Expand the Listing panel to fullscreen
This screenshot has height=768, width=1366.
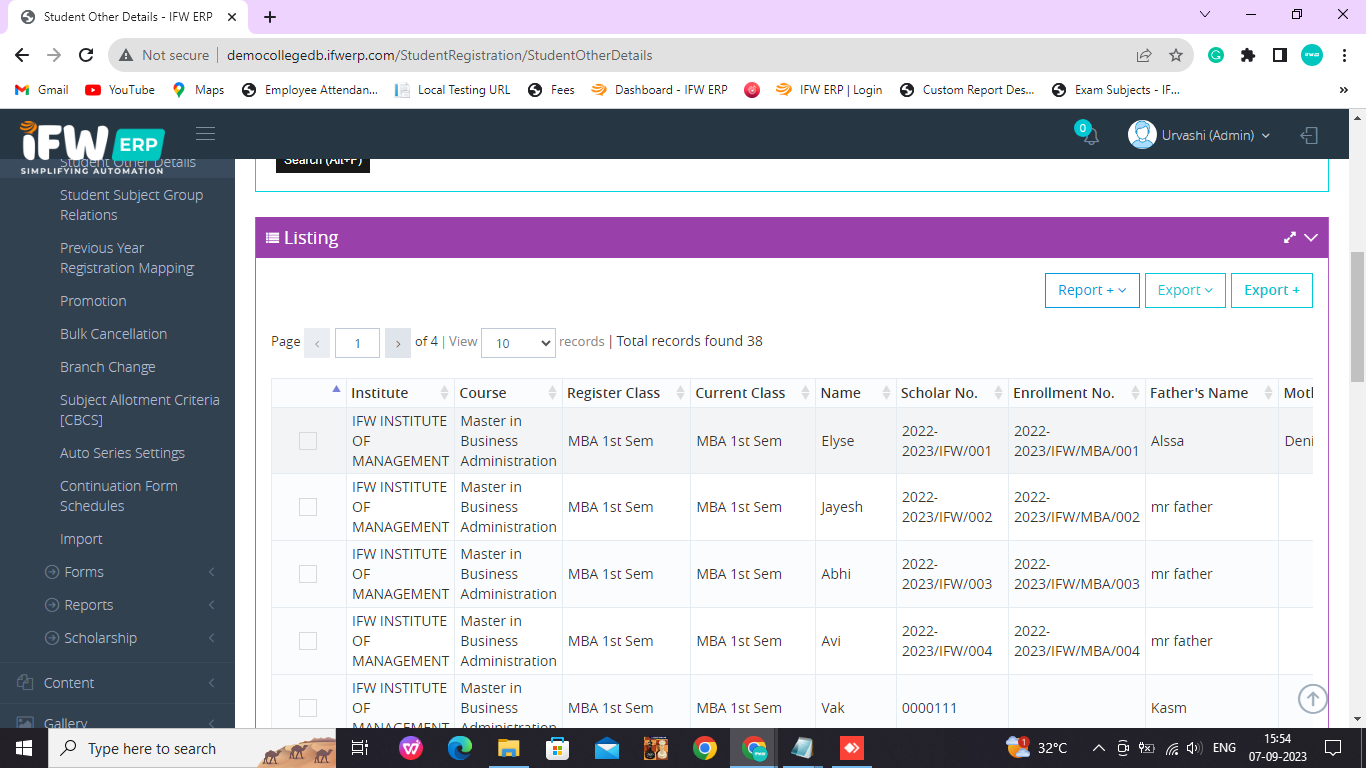1290,238
